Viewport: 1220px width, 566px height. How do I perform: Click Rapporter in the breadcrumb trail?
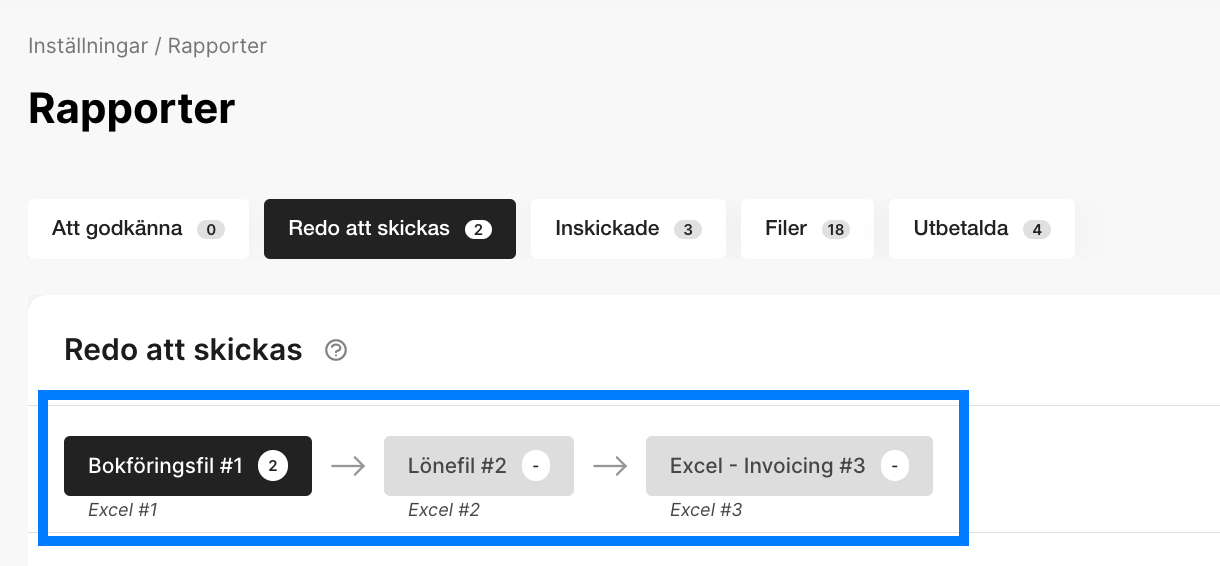click(x=217, y=46)
